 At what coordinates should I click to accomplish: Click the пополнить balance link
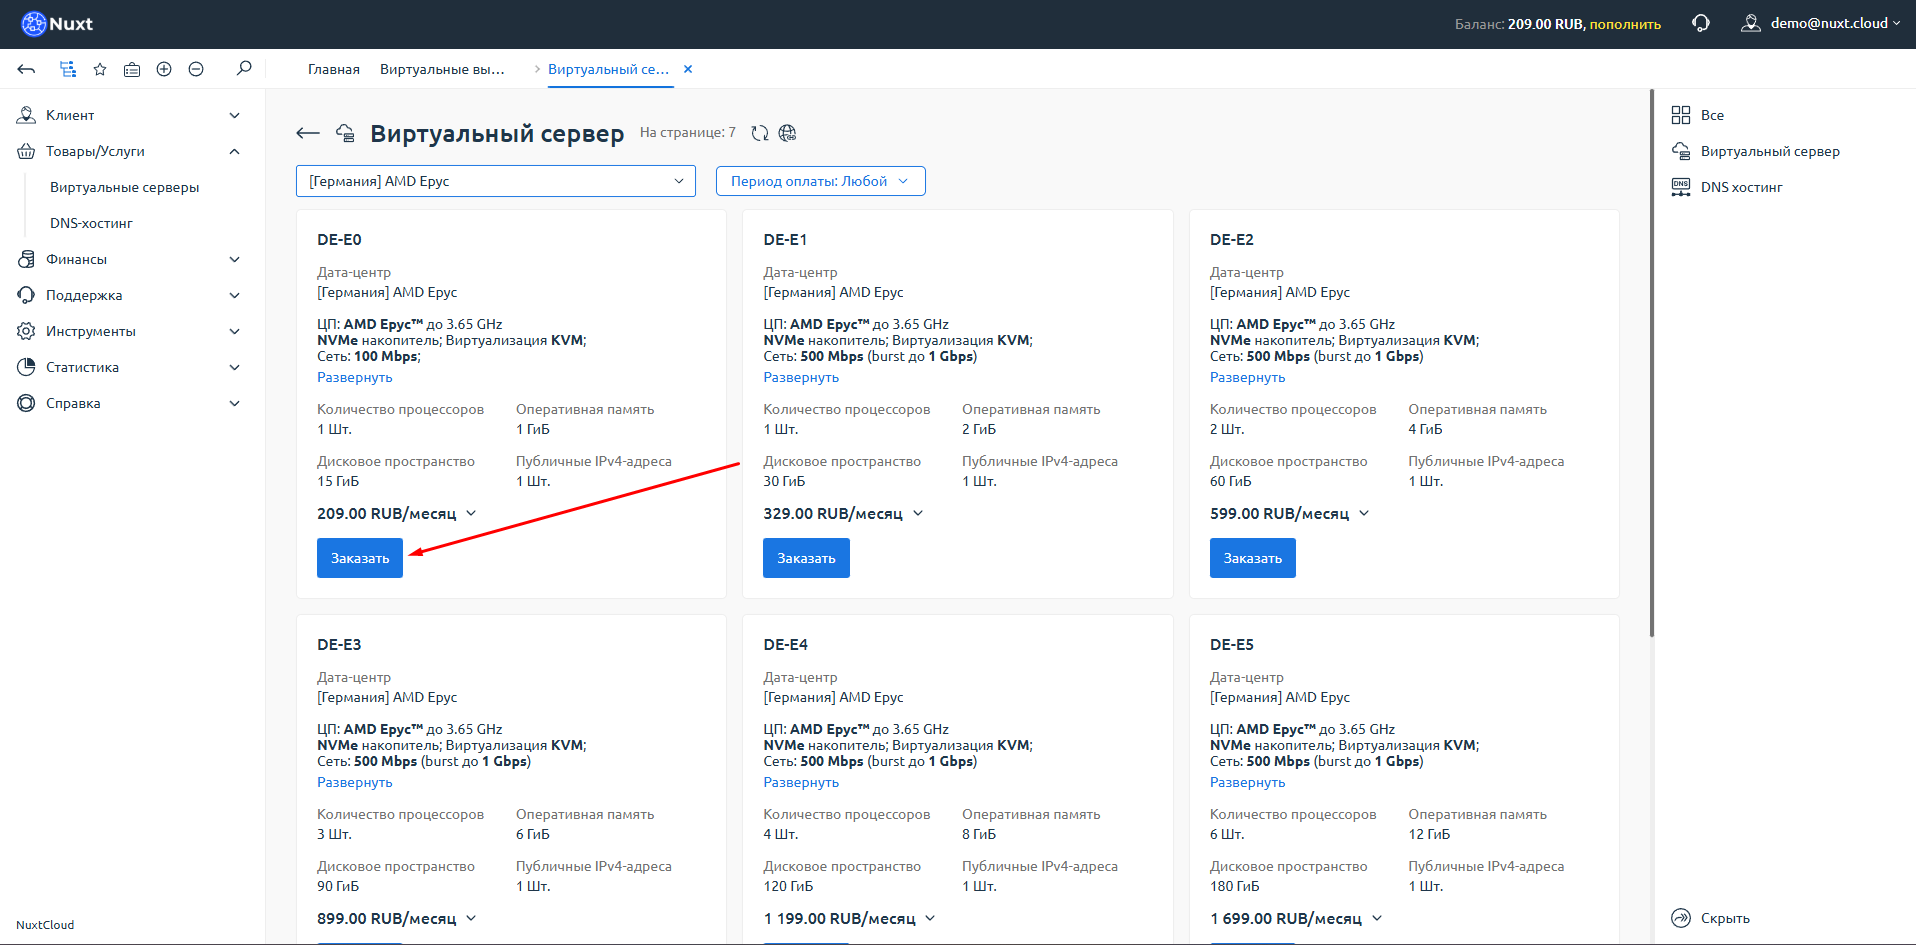(x=1625, y=24)
